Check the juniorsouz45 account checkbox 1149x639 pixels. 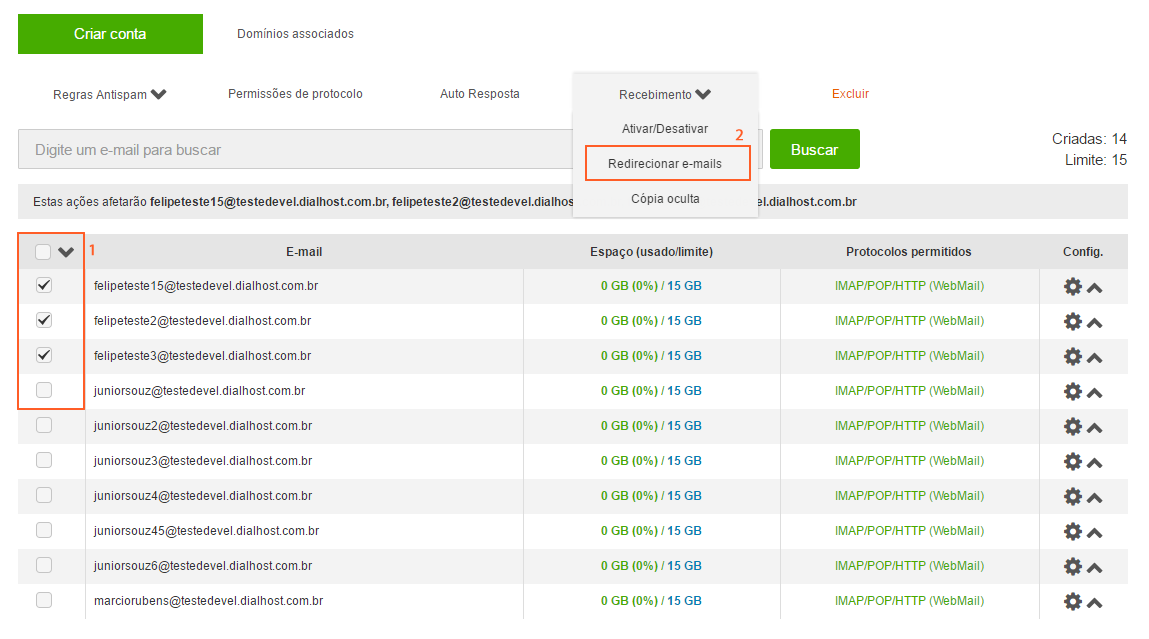[44, 530]
